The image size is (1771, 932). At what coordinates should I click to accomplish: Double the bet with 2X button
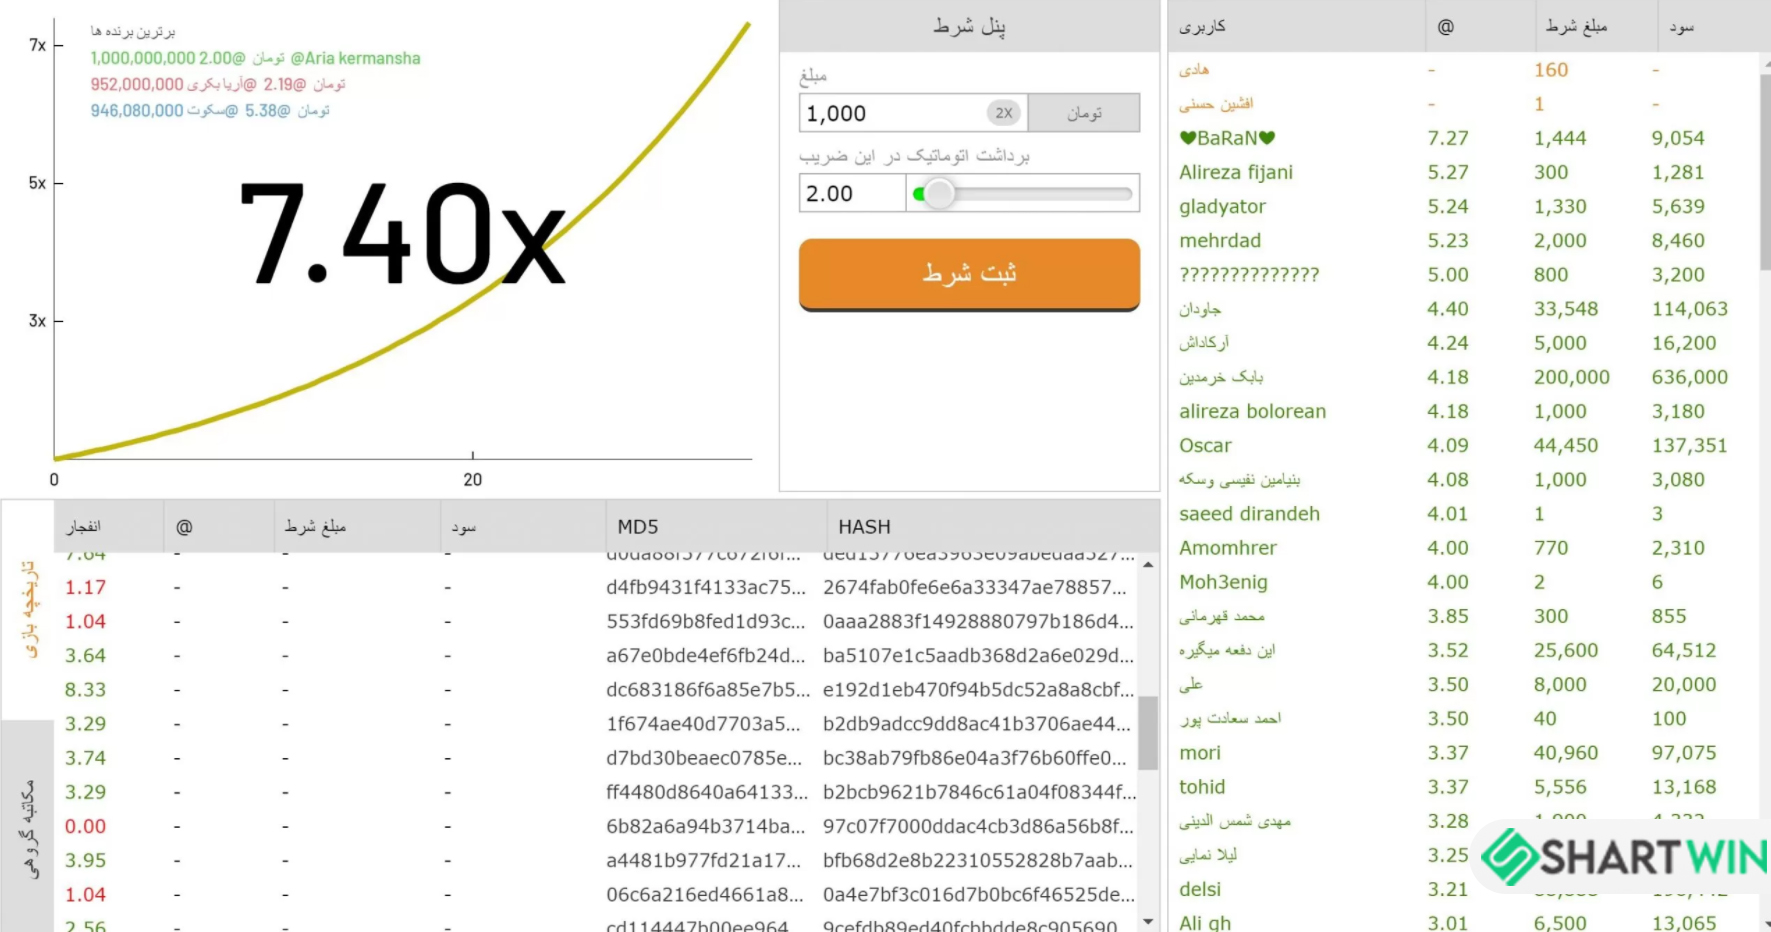pos(1004,113)
